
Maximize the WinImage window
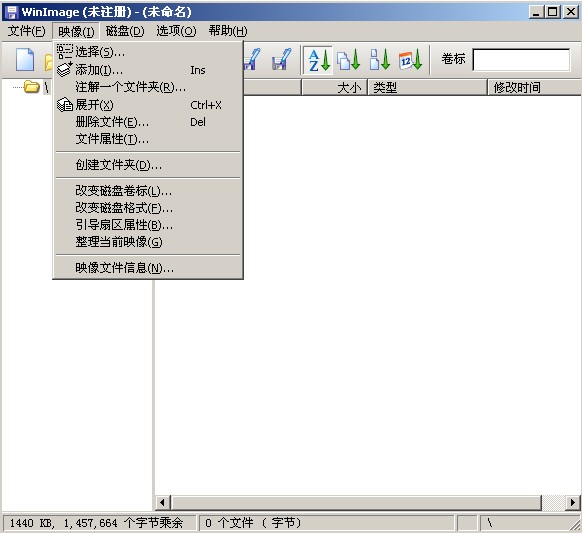click(x=553, y=12)
